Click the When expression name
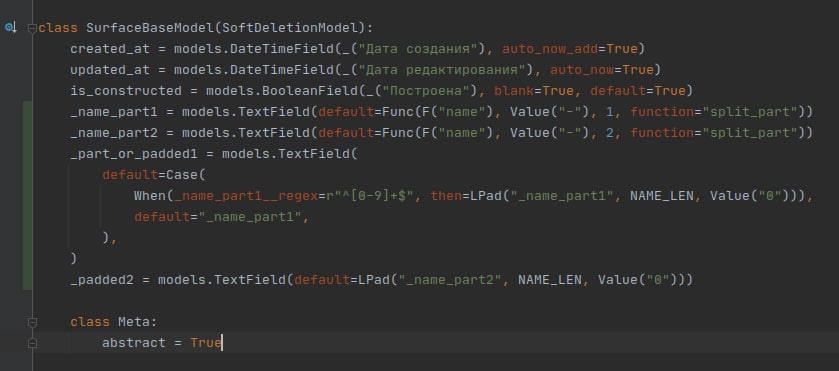839x371 pixels. click(150, 195)
